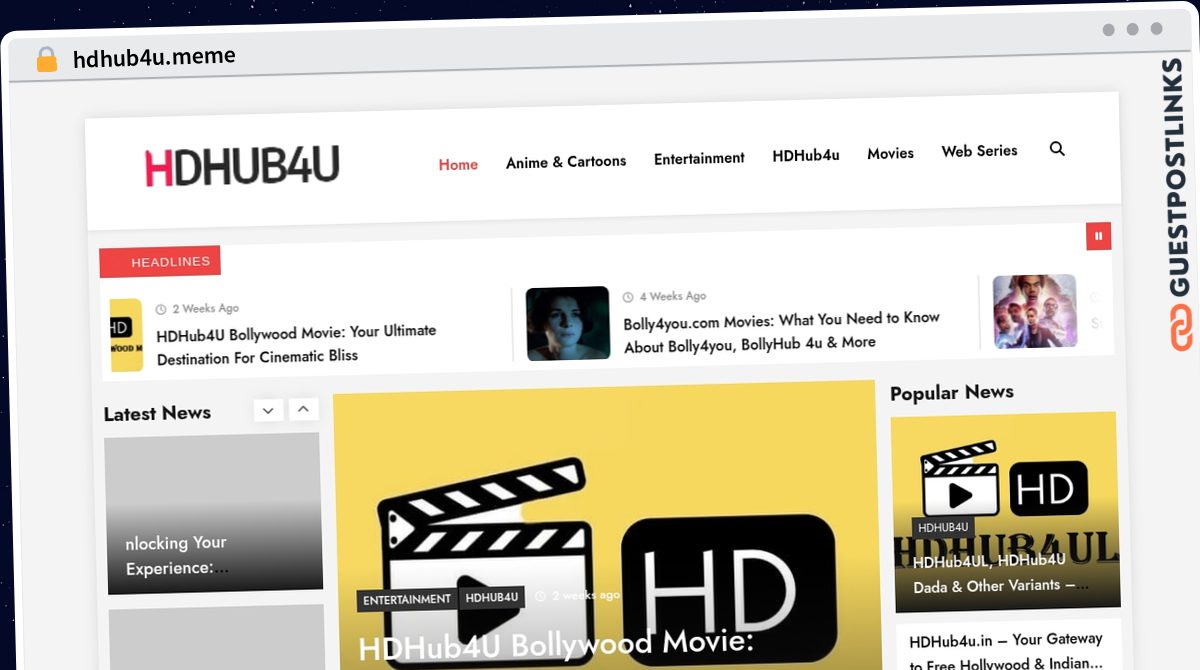Click the Latest News heading
1200x670 pixels.
pos(157,413)
